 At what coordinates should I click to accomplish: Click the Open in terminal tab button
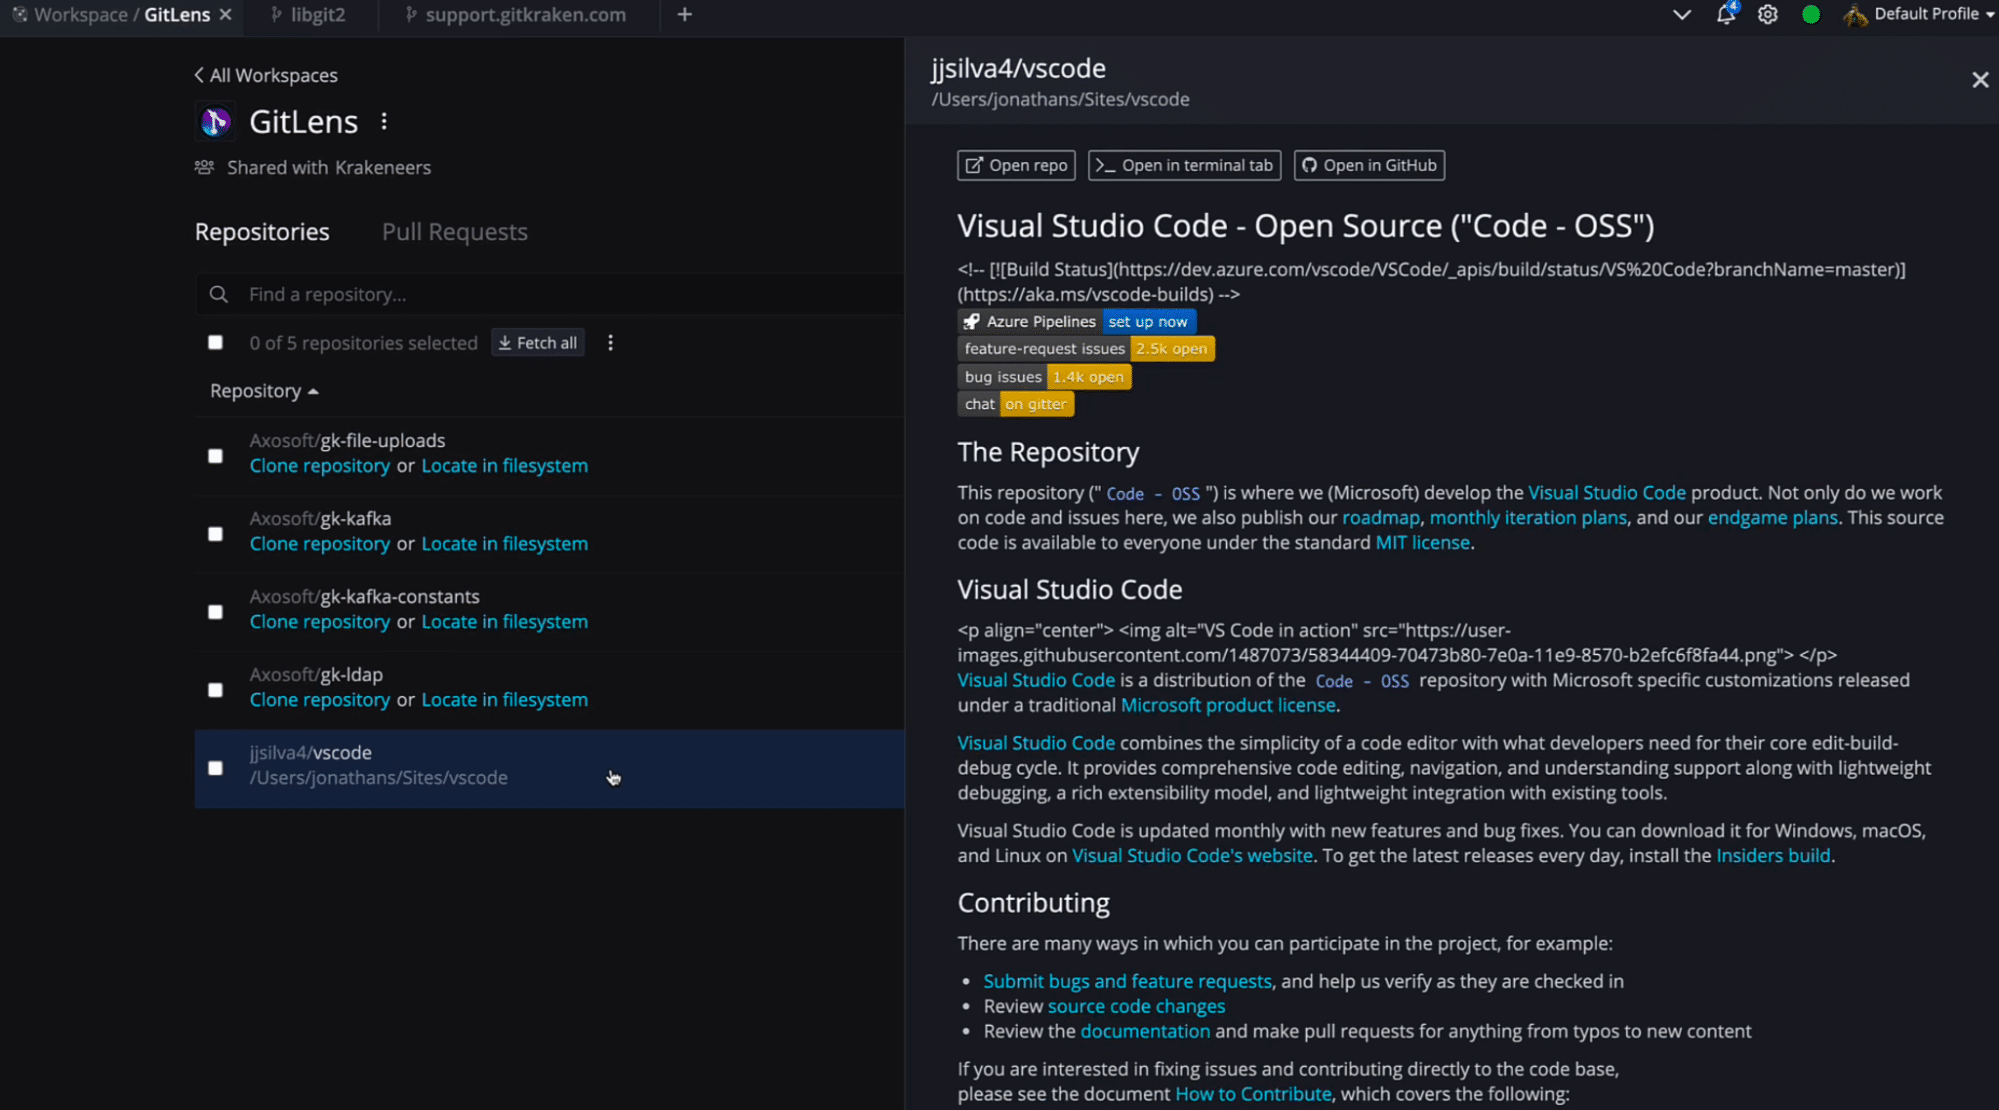1185,166
